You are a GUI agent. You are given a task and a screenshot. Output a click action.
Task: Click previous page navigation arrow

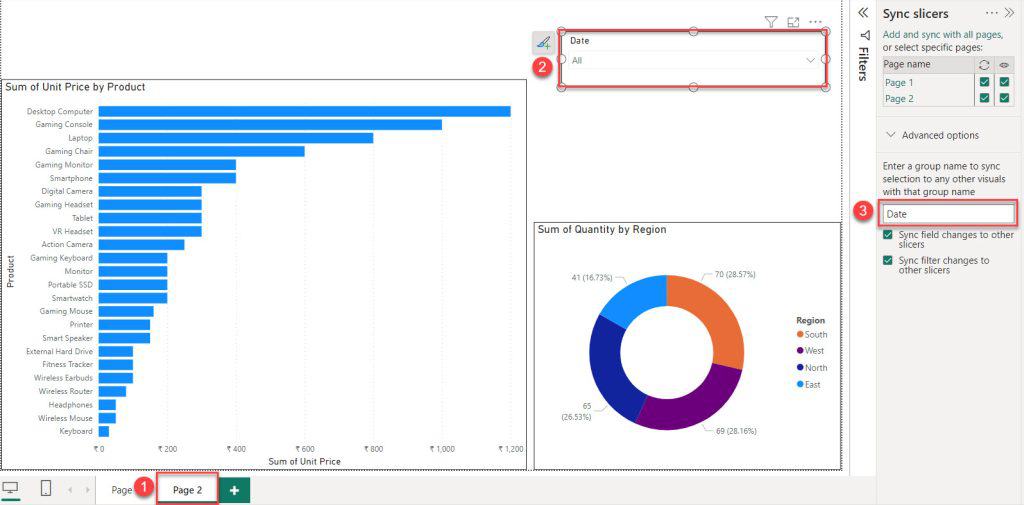pos(71,489)
